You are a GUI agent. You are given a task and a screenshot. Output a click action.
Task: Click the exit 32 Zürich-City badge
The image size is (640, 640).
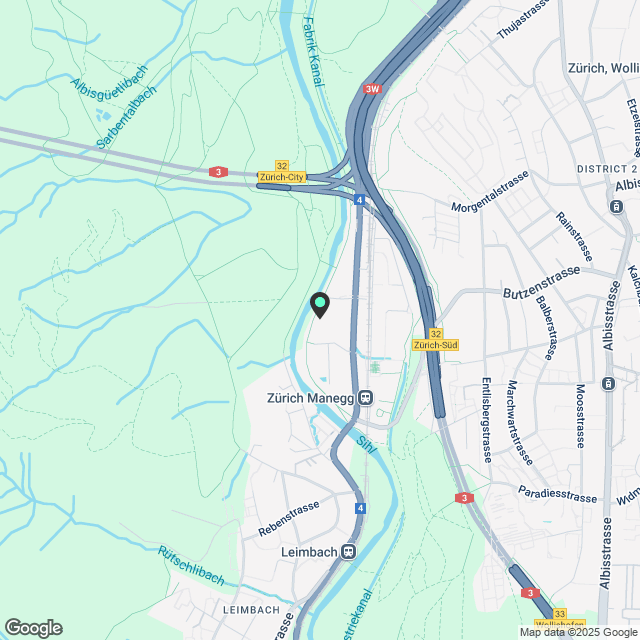(x=282, y=172)
